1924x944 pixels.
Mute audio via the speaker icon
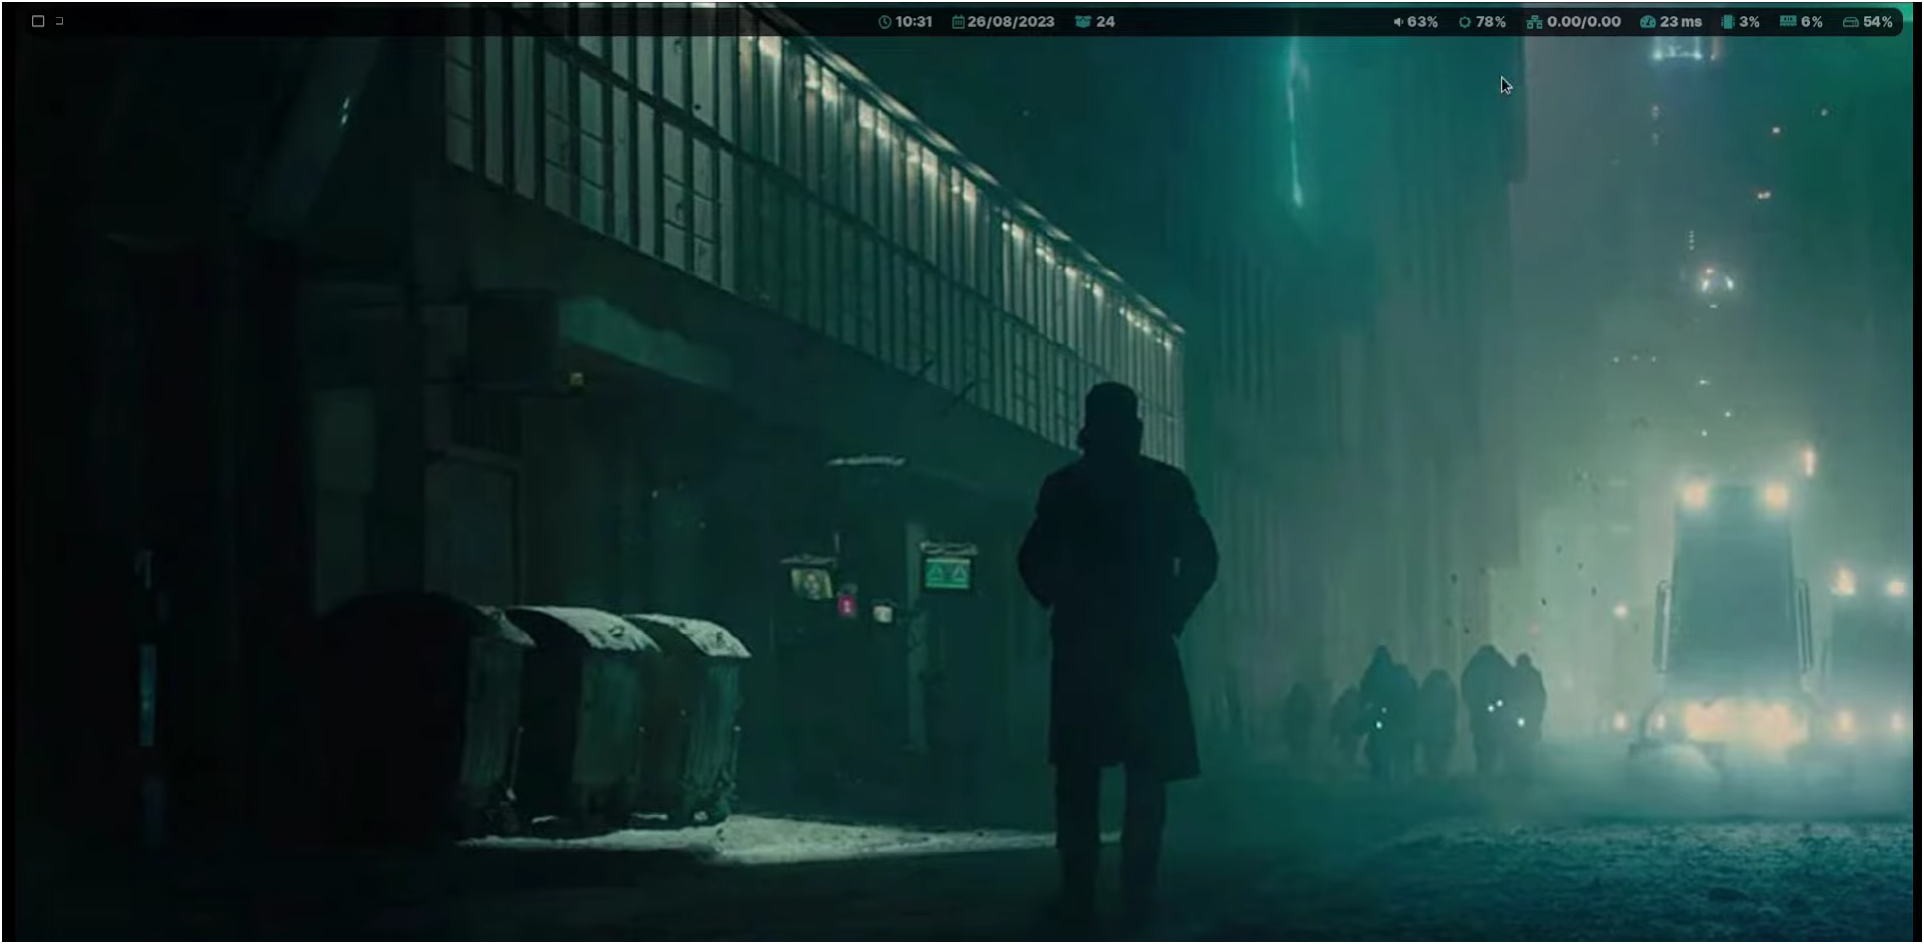click(1398, 22)
